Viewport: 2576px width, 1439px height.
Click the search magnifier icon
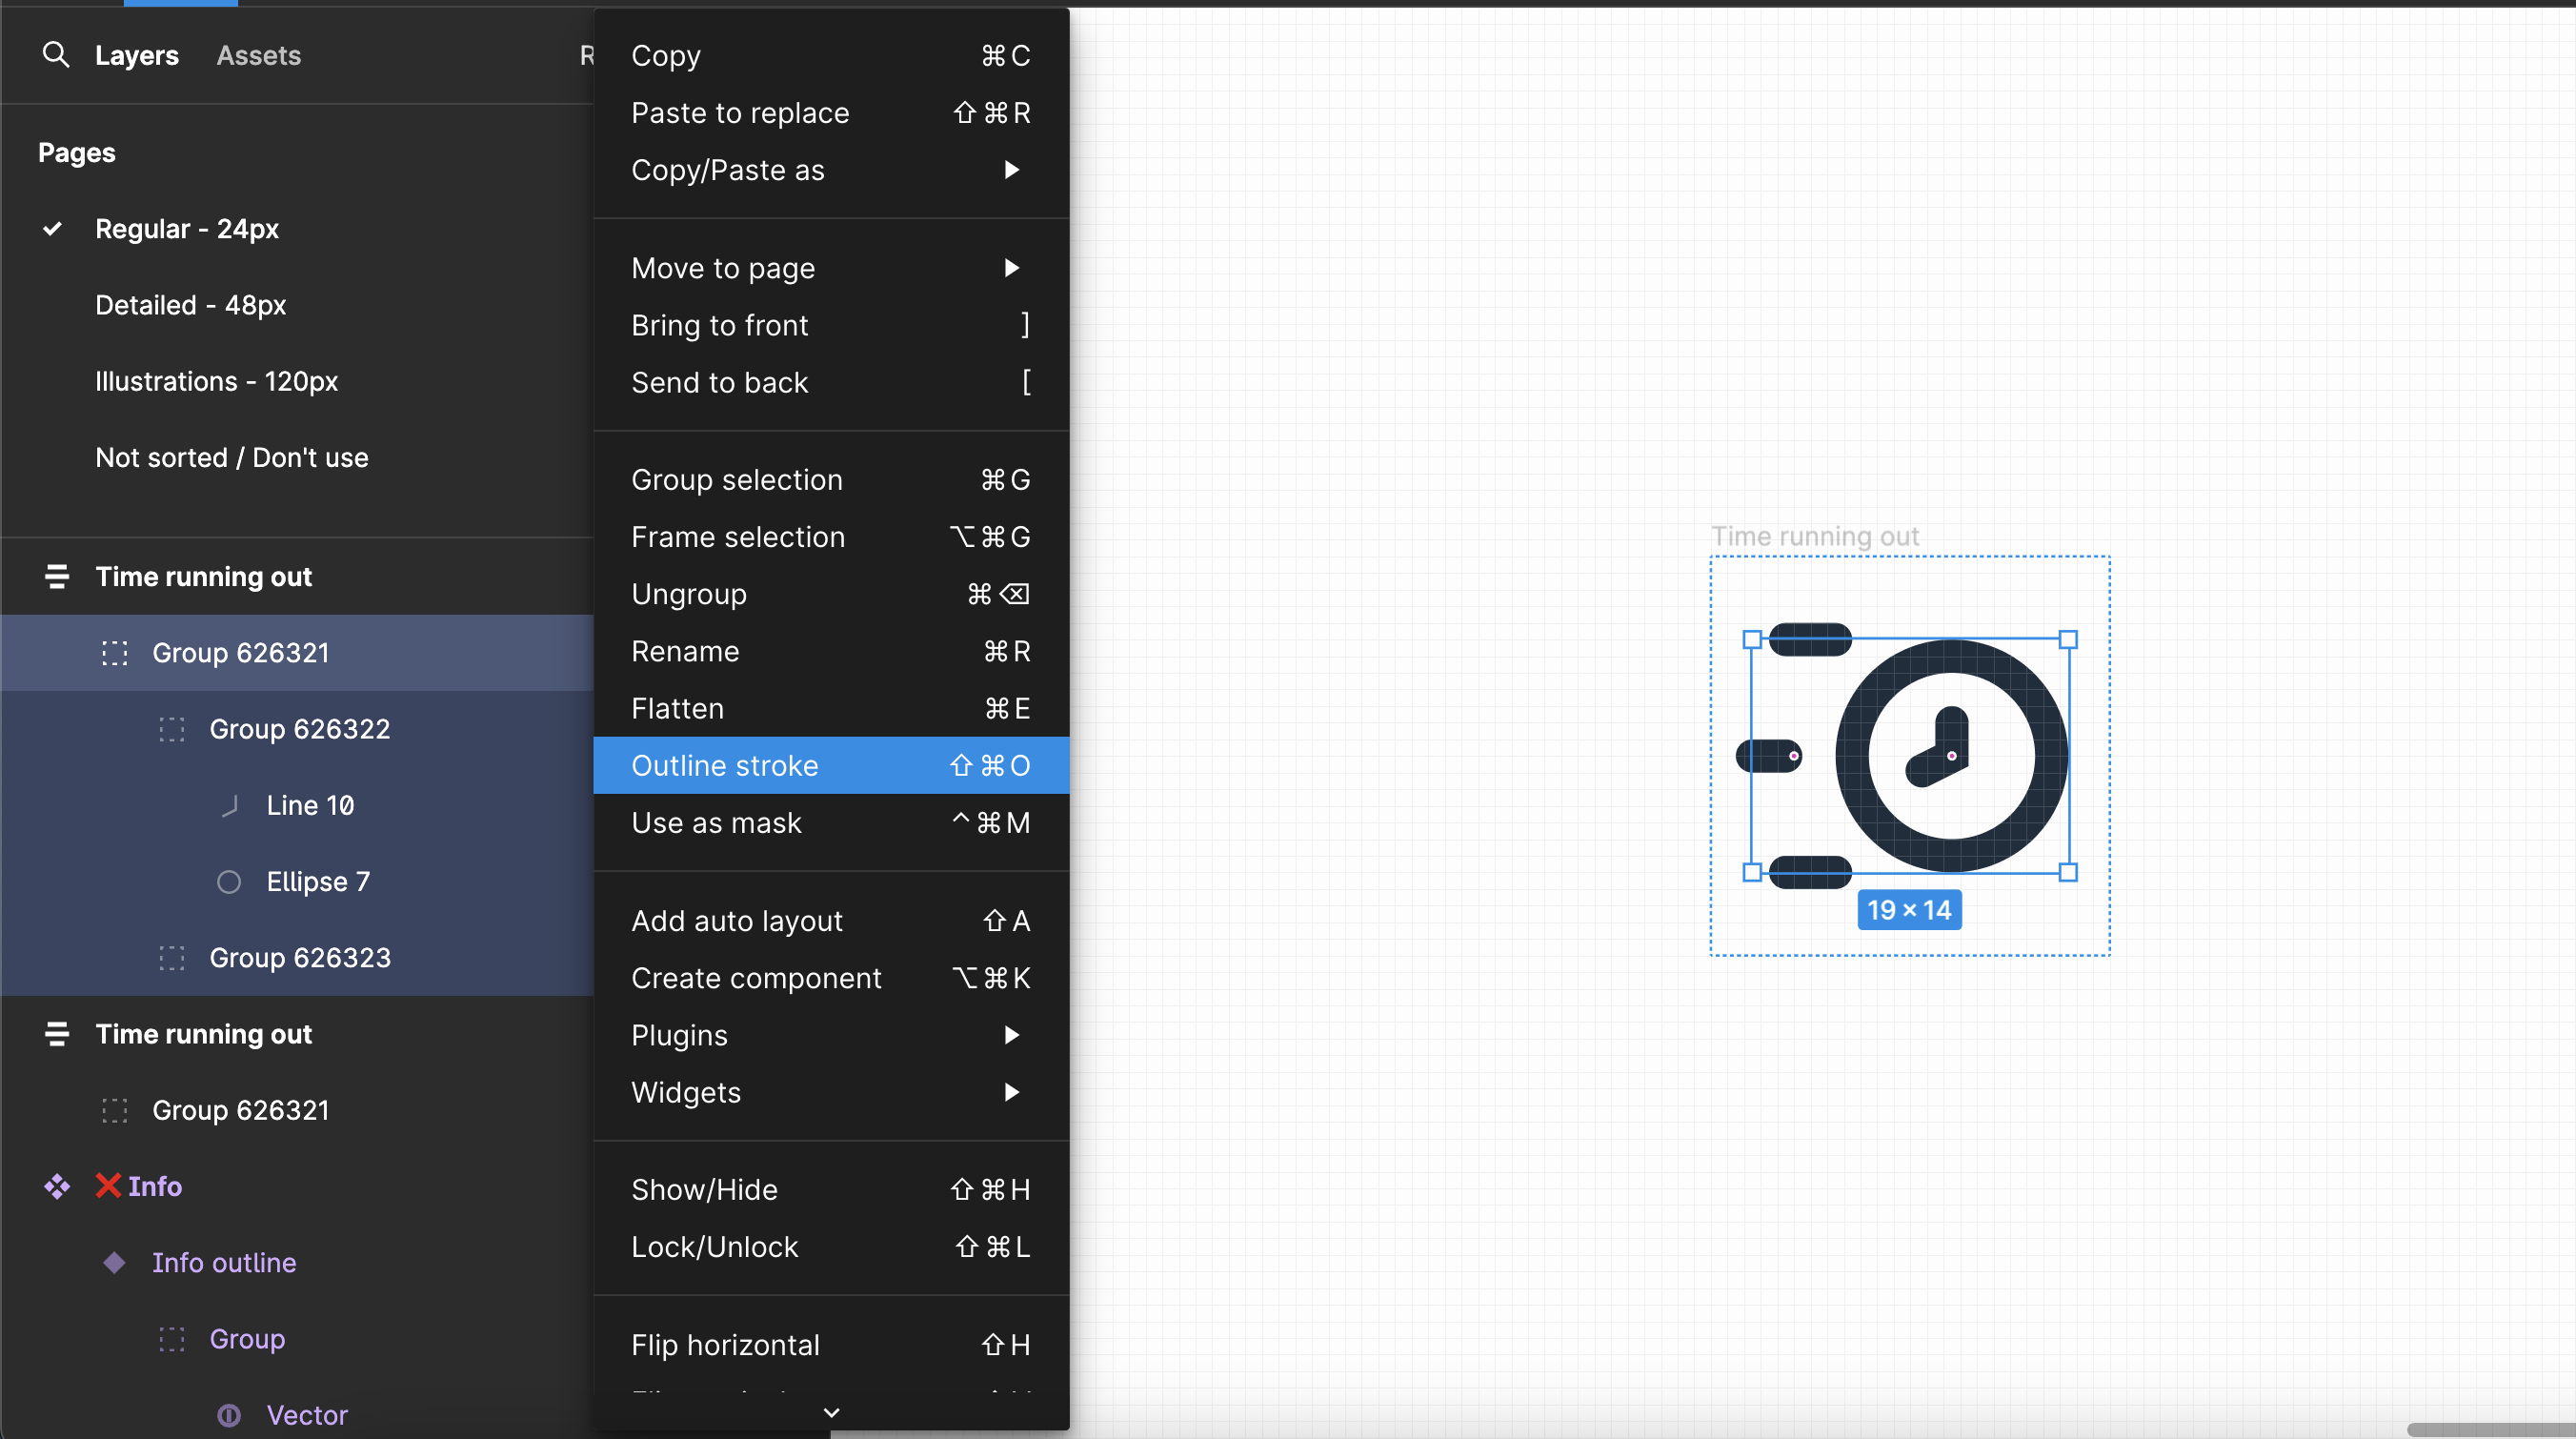tap(57, 55)
